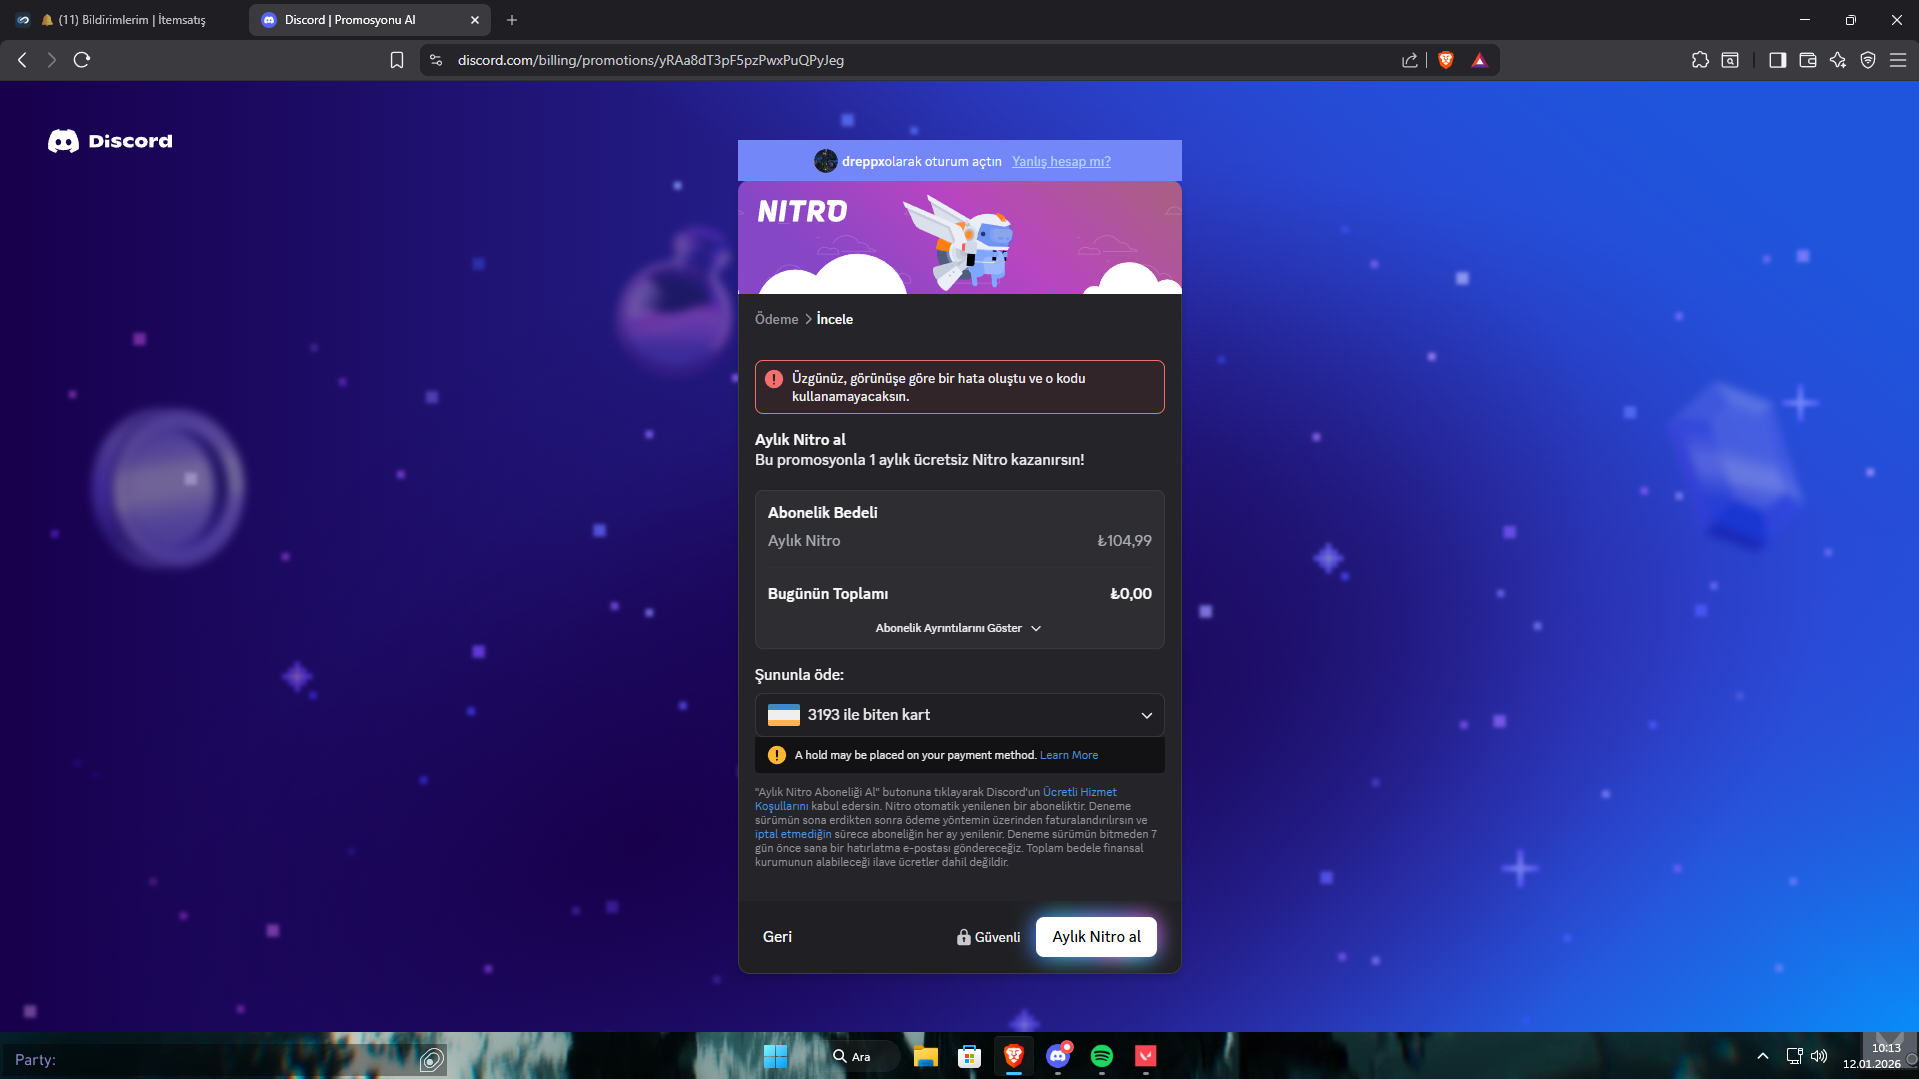Click the browser forward arrow
Image resolution: width=1919 pixels, height=1079 pixels.
point(52,60)
